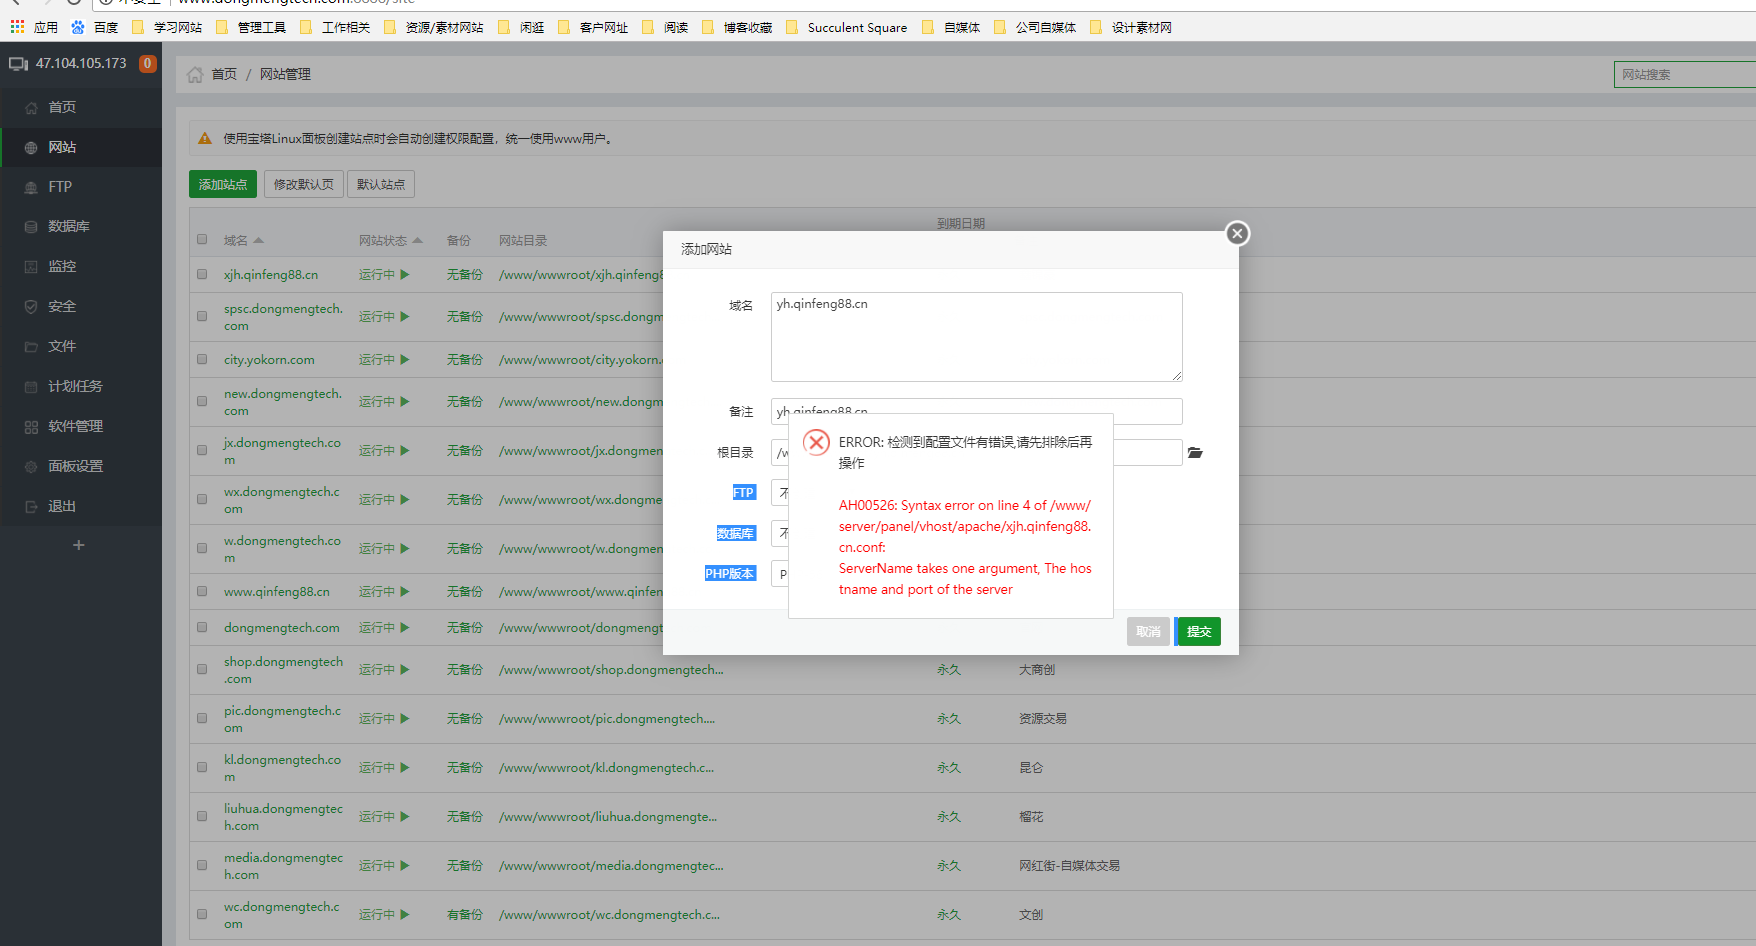Click the 取消 cancel button
This screenshot has height=946, width=1756.
1148,632
